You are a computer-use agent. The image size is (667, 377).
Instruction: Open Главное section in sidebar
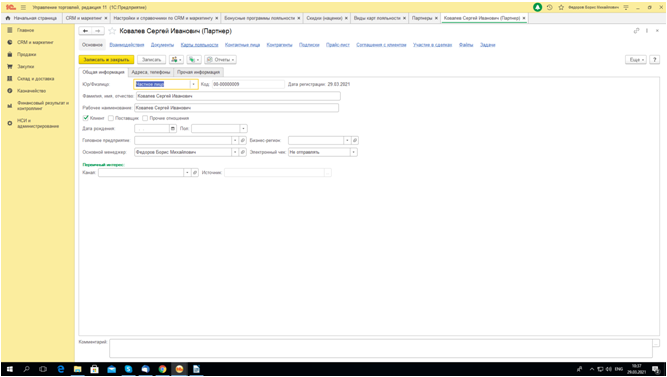click(26, 30)
